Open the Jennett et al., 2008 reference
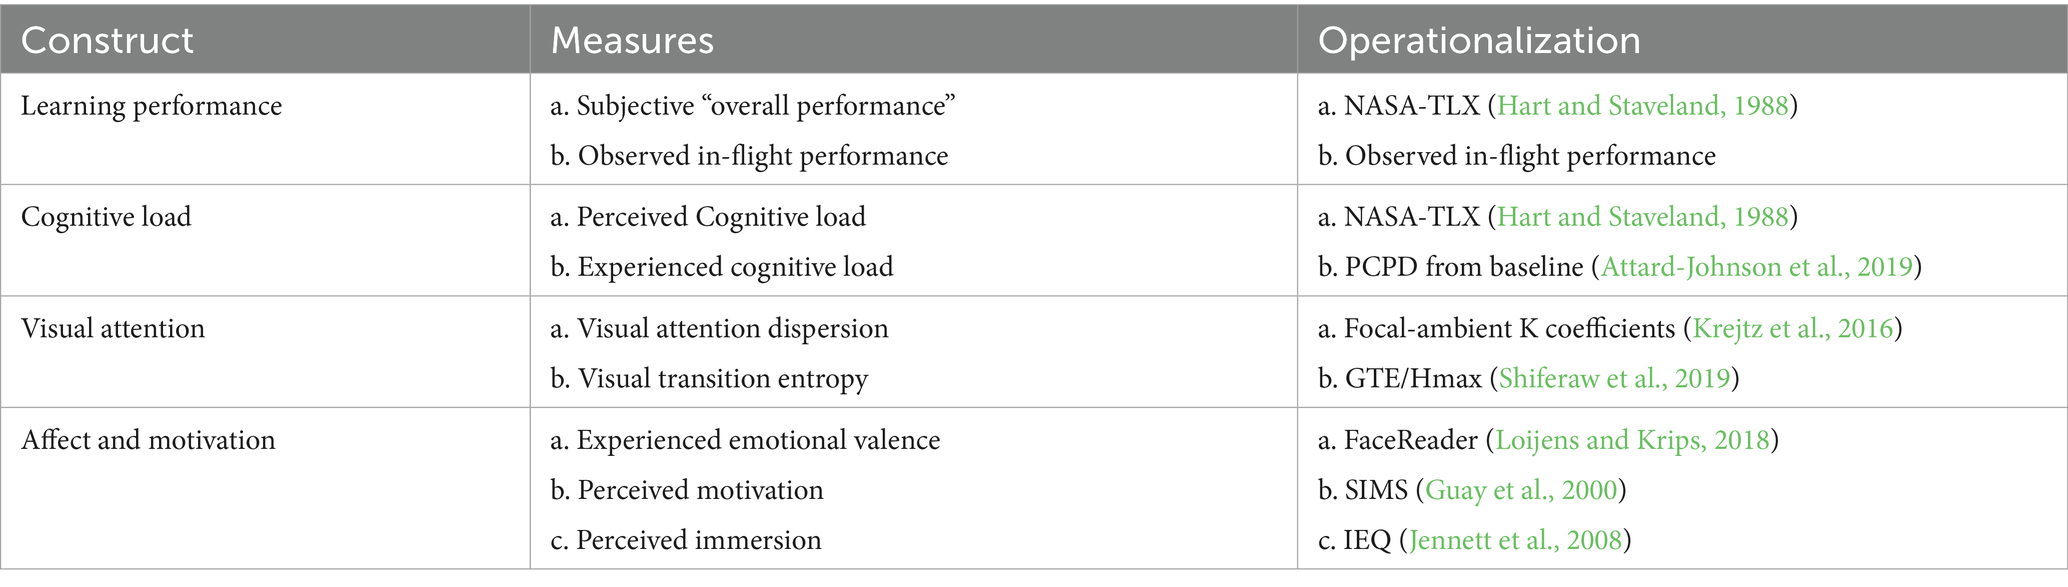The width and height of the screenshot is (2068, 587). tap(1515, 540)
